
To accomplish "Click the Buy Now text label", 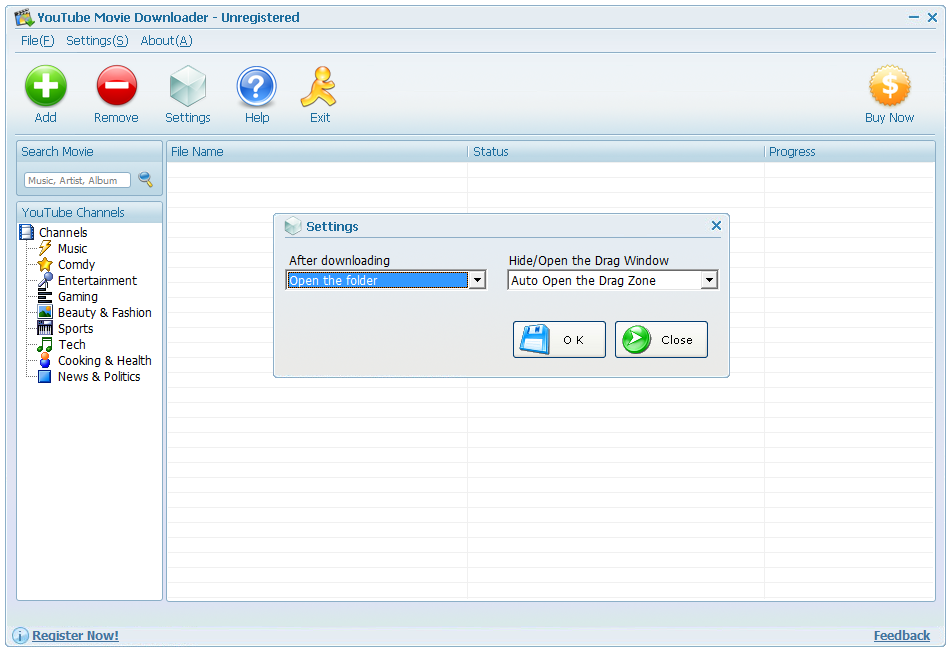I will 889,117.
